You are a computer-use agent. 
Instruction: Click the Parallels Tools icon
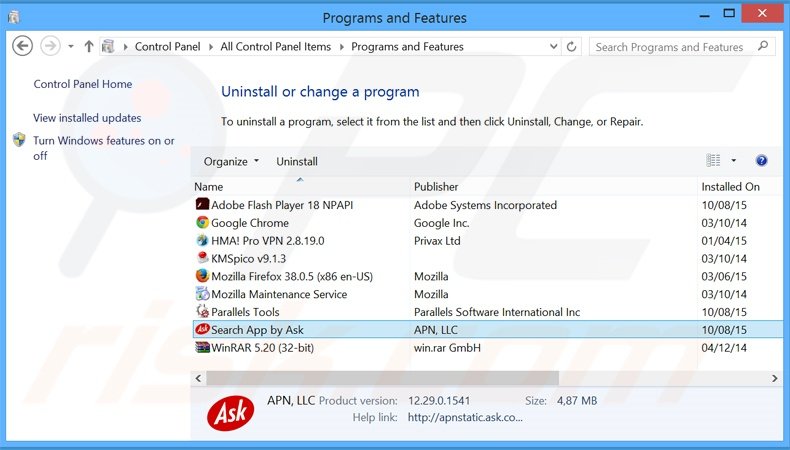[x=202, y=311]
